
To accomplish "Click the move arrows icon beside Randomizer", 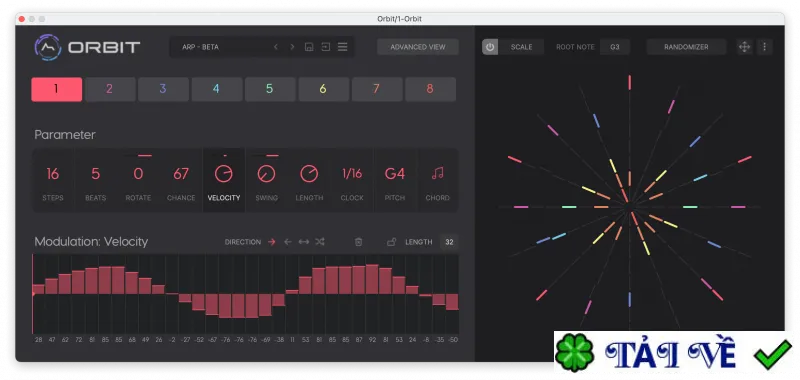I will (x=744, y=47).
